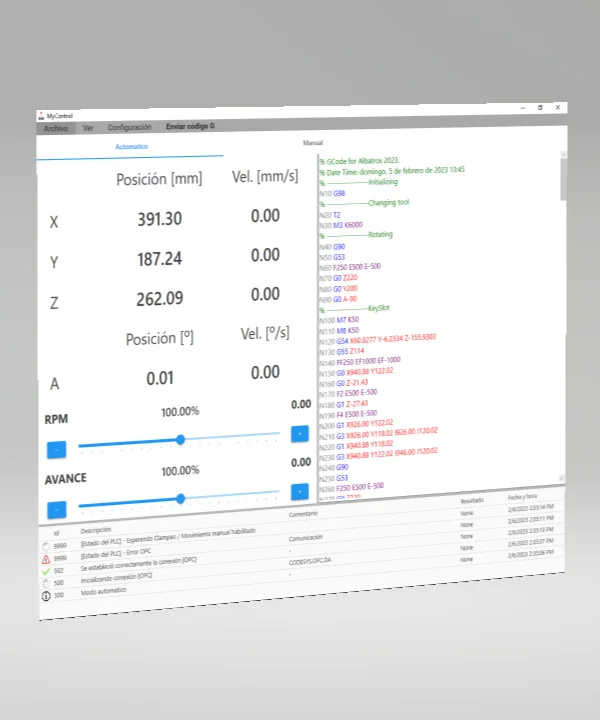Screen dimensions: 600x720
Task: Click the A position value 0.01
Action: coord(160,378)
